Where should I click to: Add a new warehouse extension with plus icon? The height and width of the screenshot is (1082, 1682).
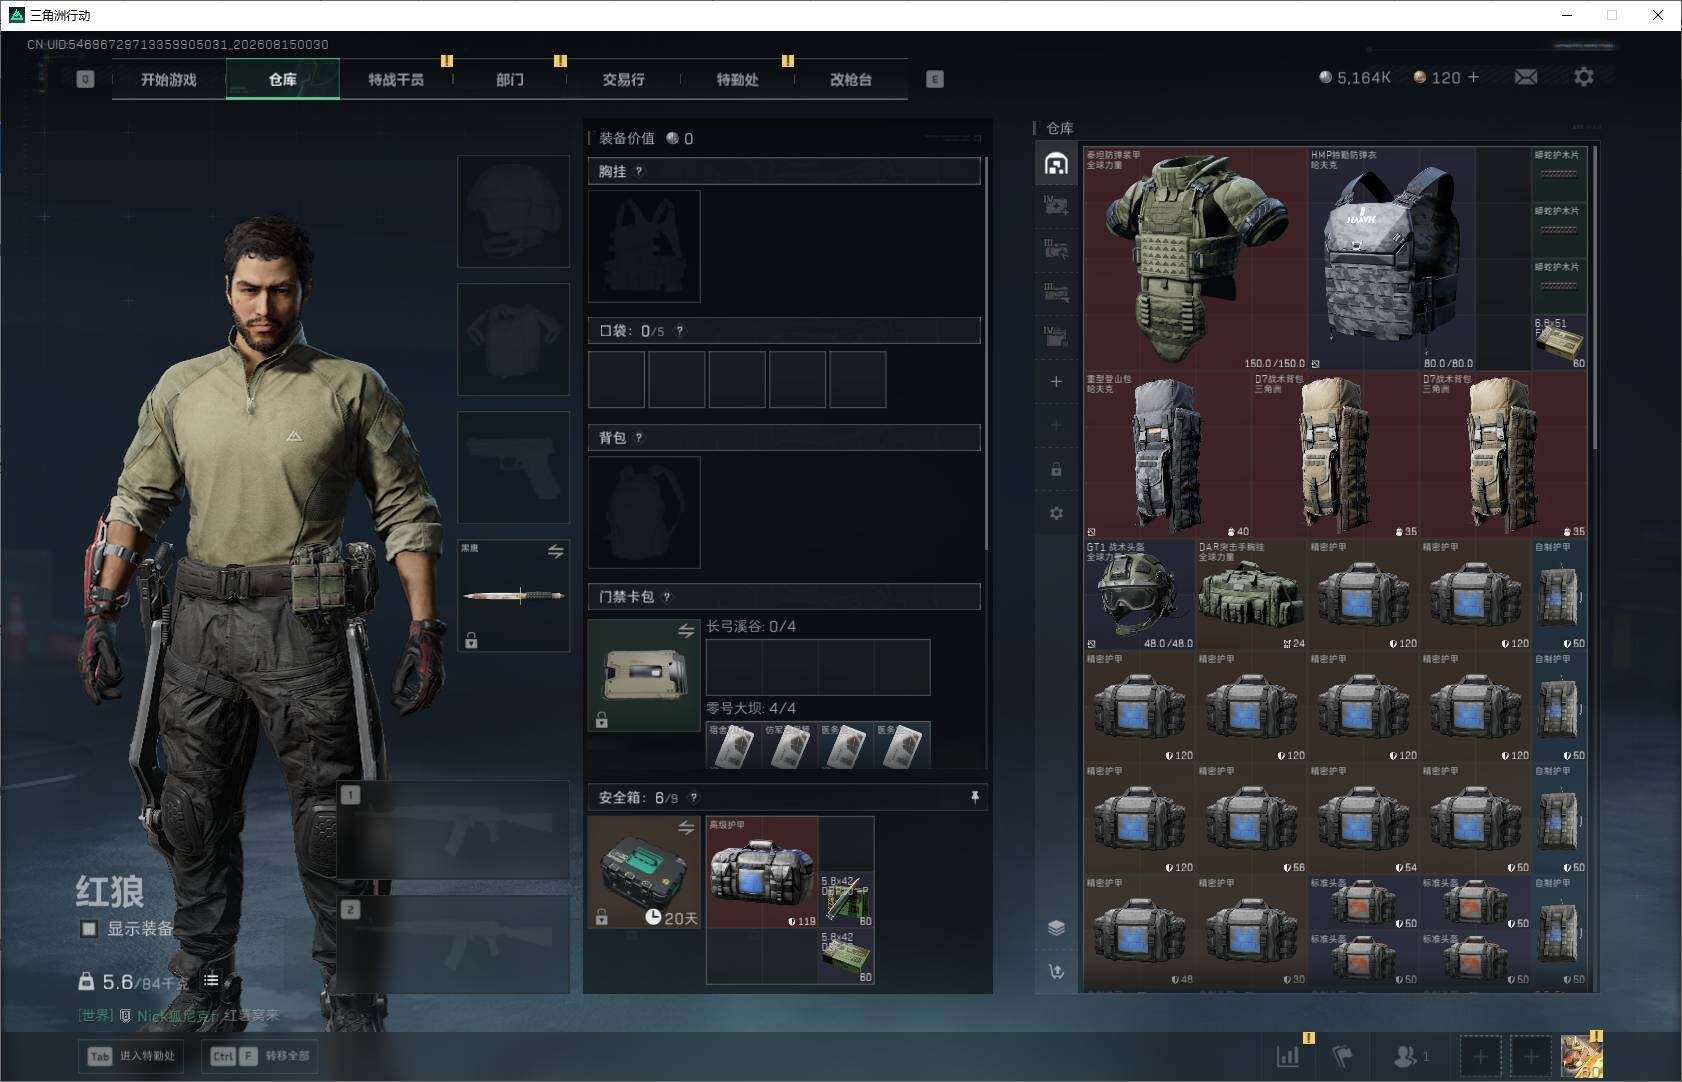(x=1056, y=381)
